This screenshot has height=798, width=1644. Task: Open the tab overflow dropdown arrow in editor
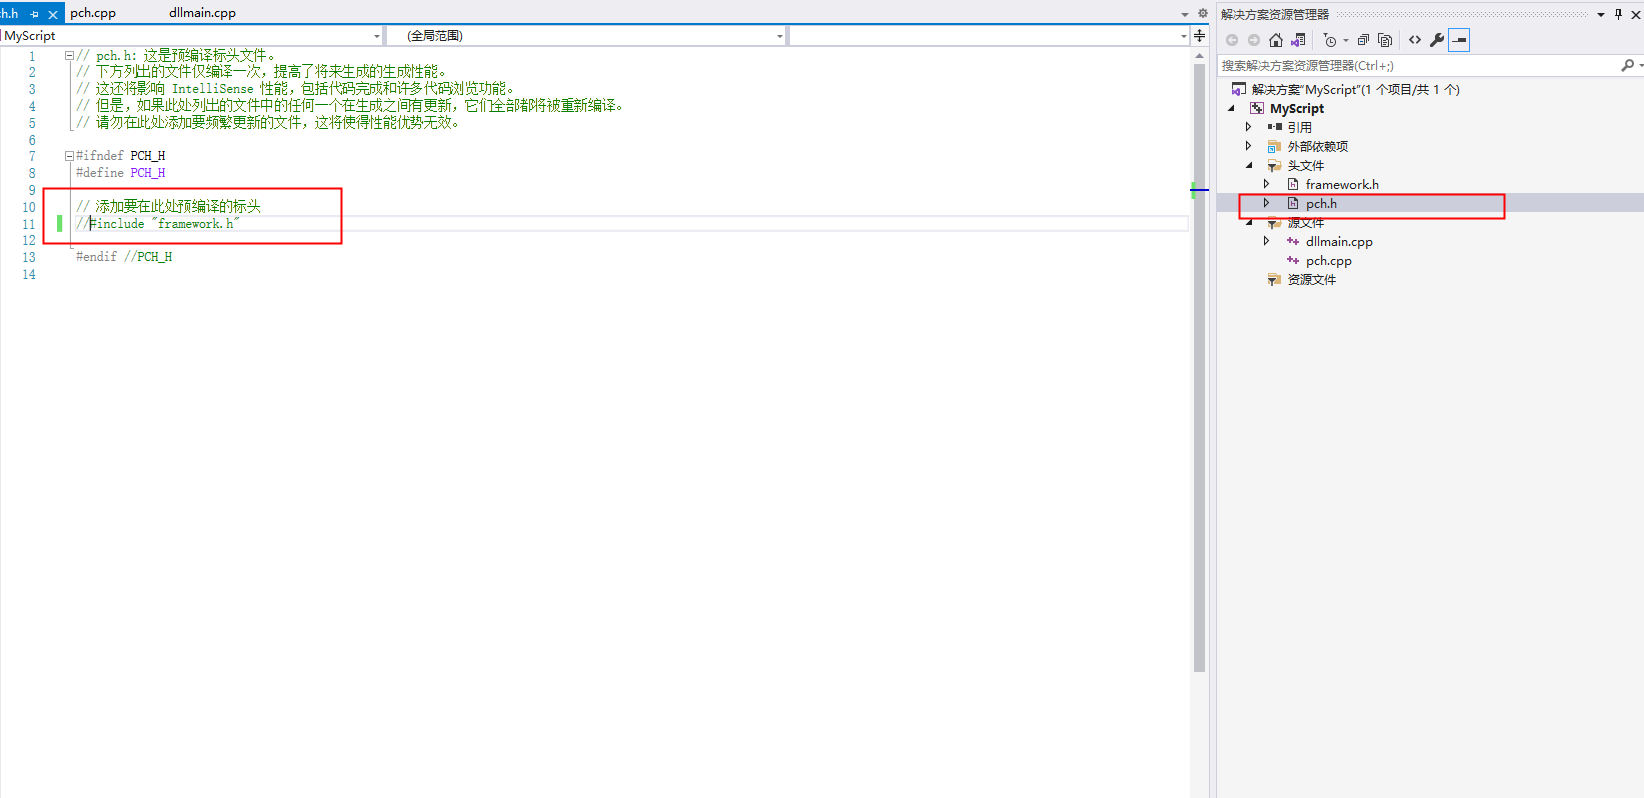tap(1185, 14)
